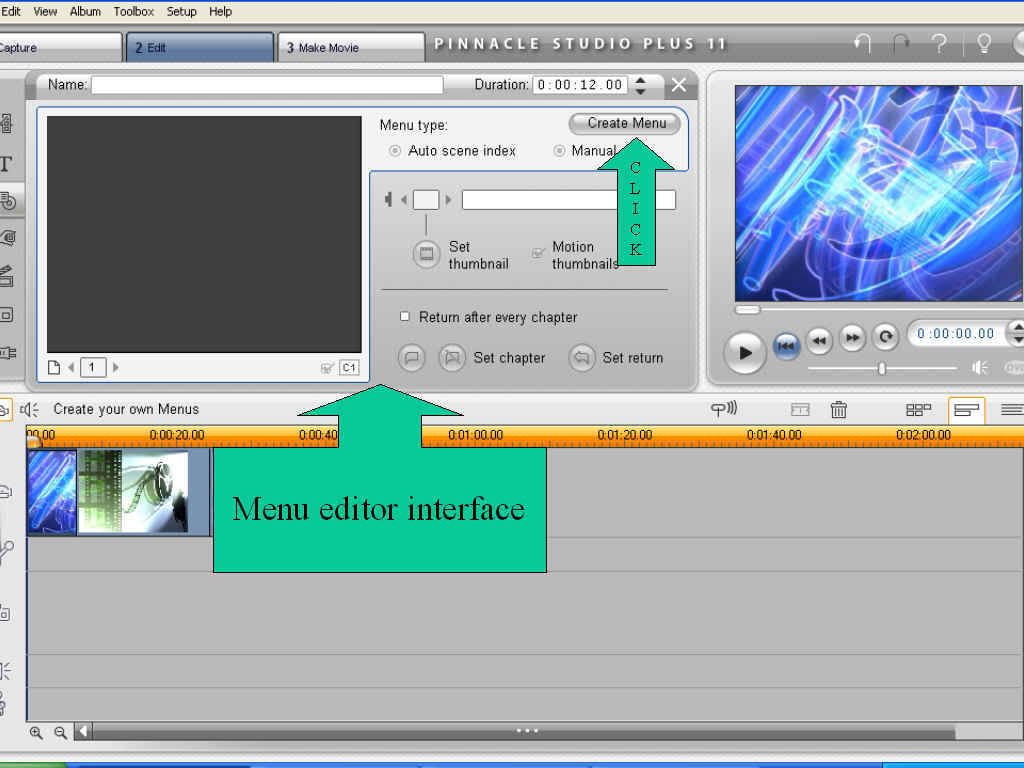Select the blue menu clip on the timeline
The image size is (1024, 768).
[x=52, y=492]
